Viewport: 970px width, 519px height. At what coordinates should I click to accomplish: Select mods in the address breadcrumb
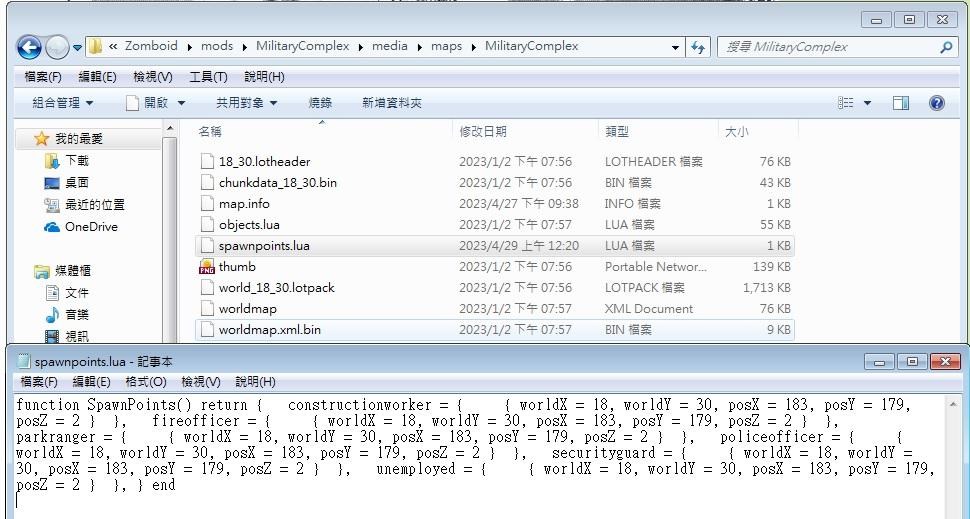217,46
